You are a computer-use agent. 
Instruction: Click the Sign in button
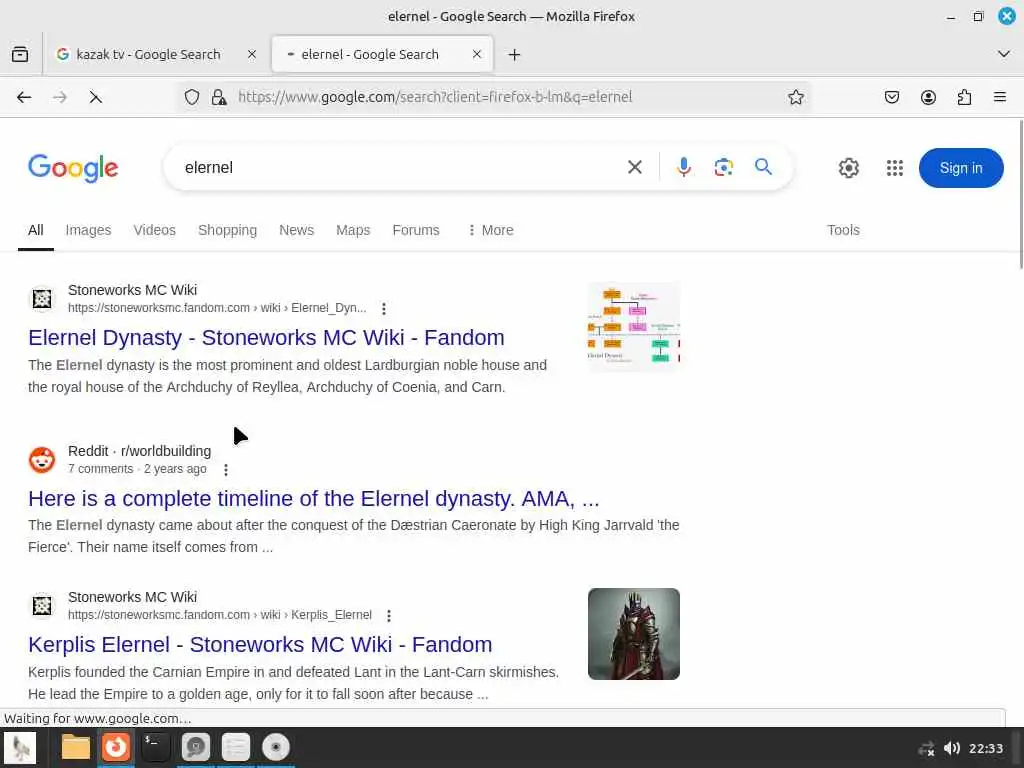pos(961,168)
